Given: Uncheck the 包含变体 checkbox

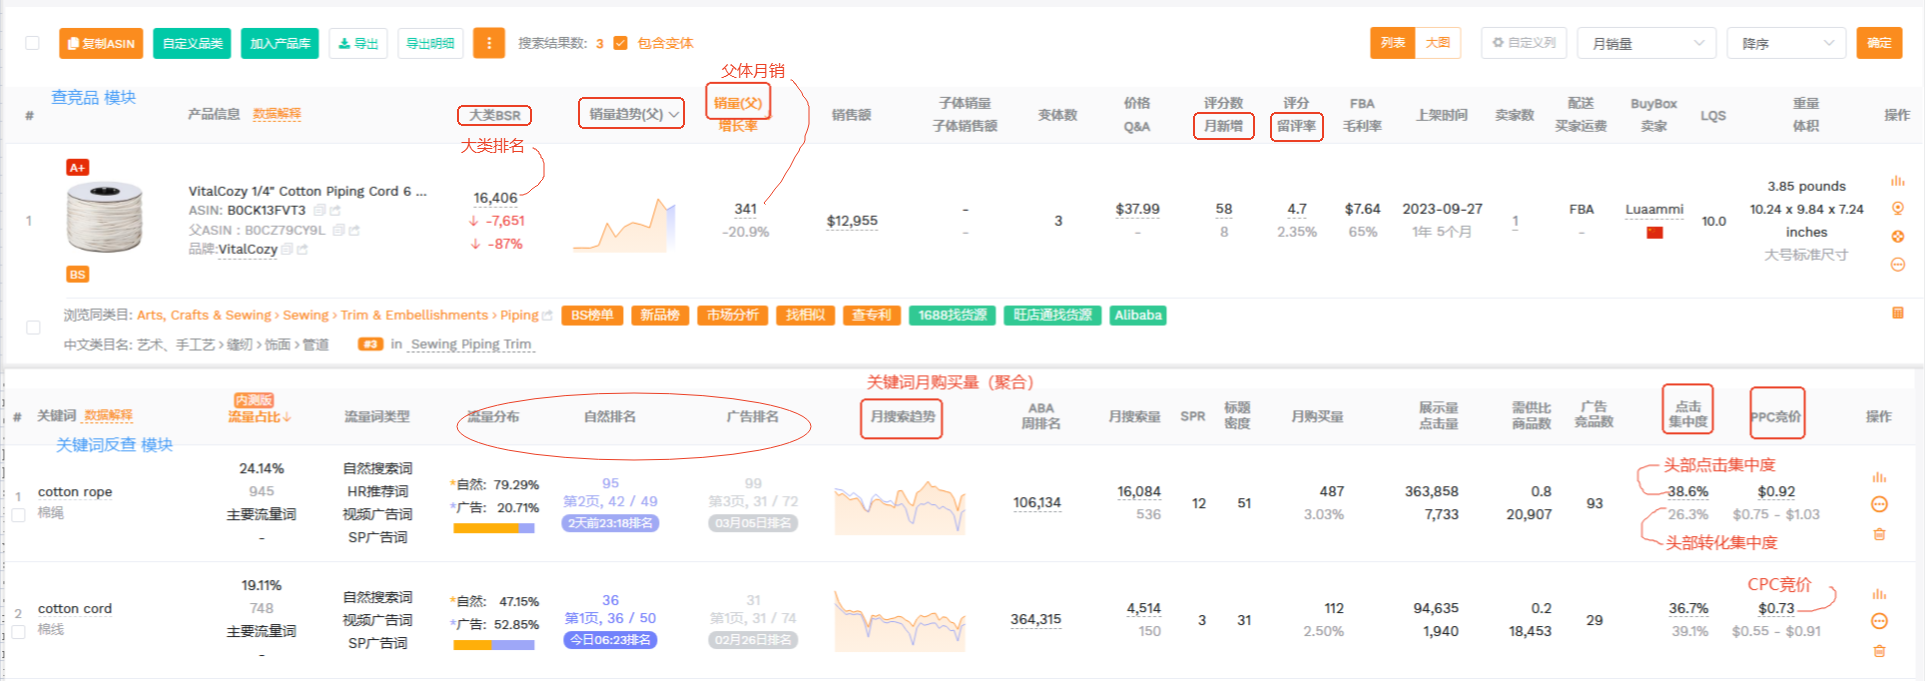Looking at the screenshot, I should 620,43.
